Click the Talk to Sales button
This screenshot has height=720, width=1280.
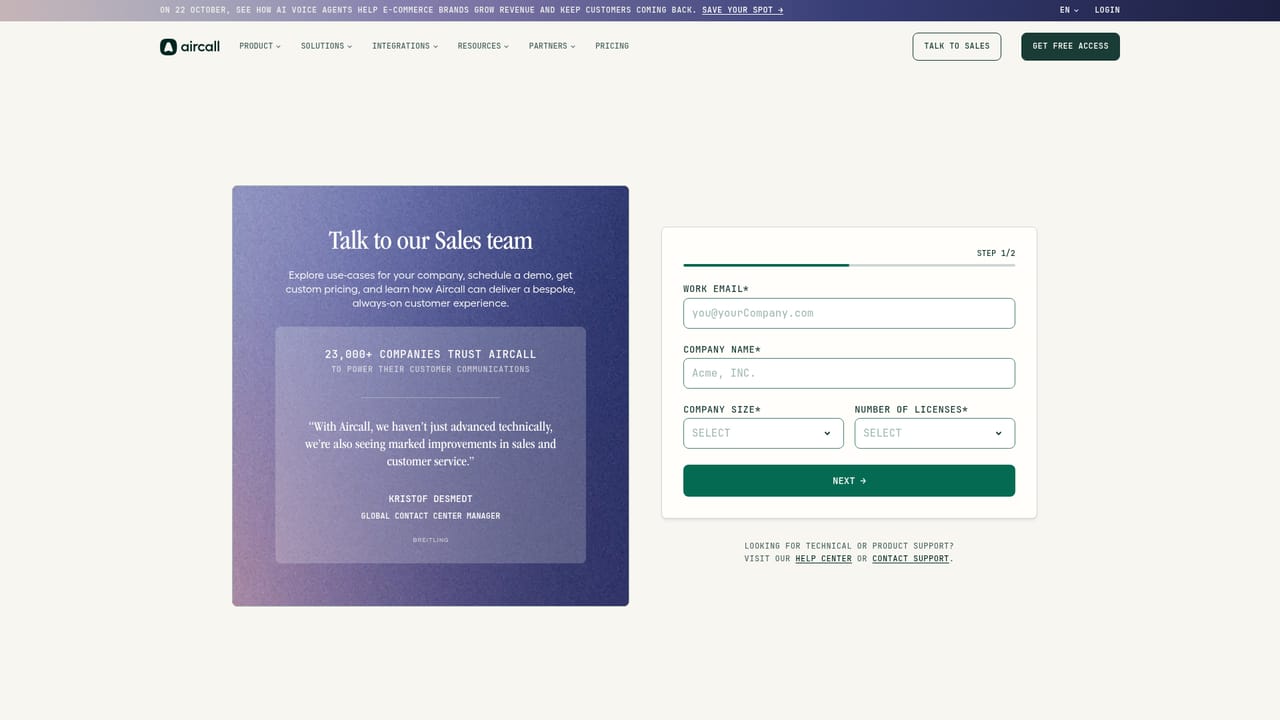point(957,46)
